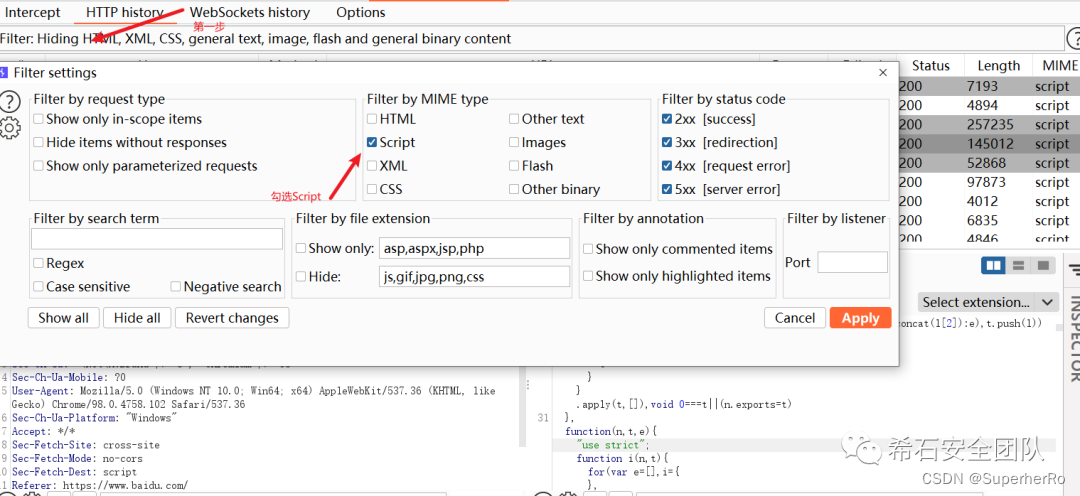
Task: Switch to top-bottom stacked layout icon
Action: click(1018, 265)
